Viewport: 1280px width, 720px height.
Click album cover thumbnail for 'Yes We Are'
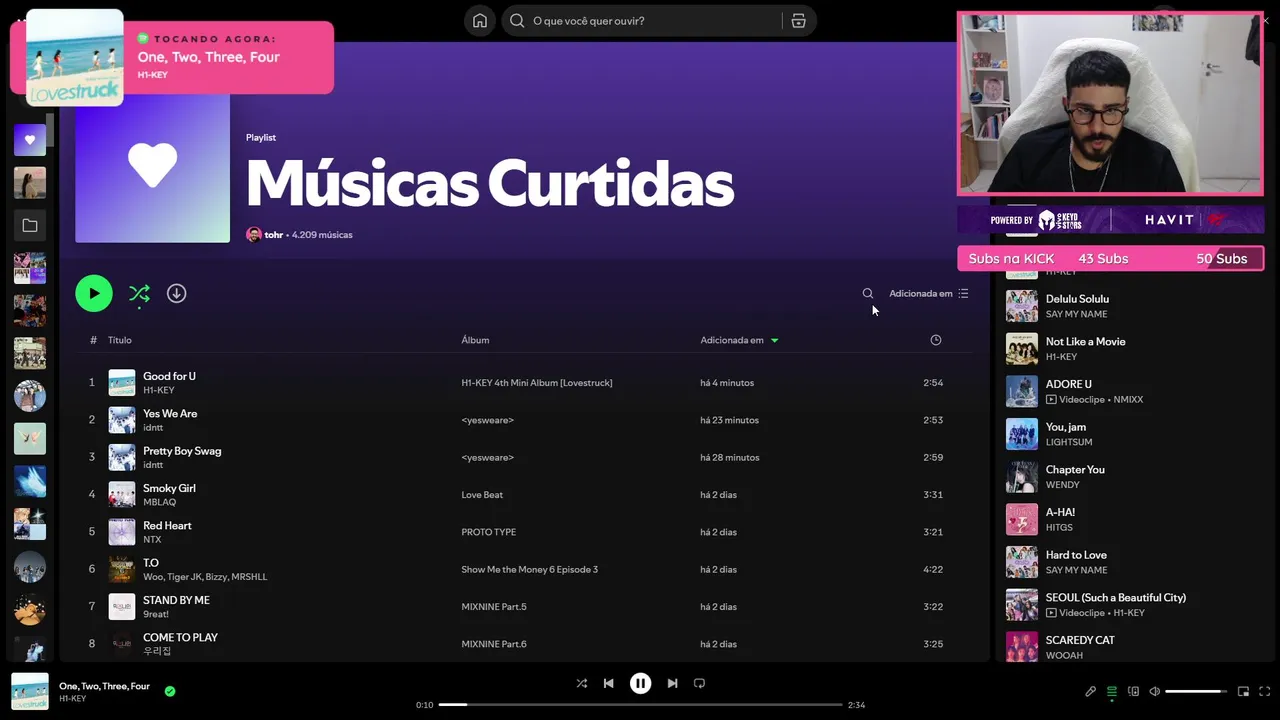pos(122,420)
